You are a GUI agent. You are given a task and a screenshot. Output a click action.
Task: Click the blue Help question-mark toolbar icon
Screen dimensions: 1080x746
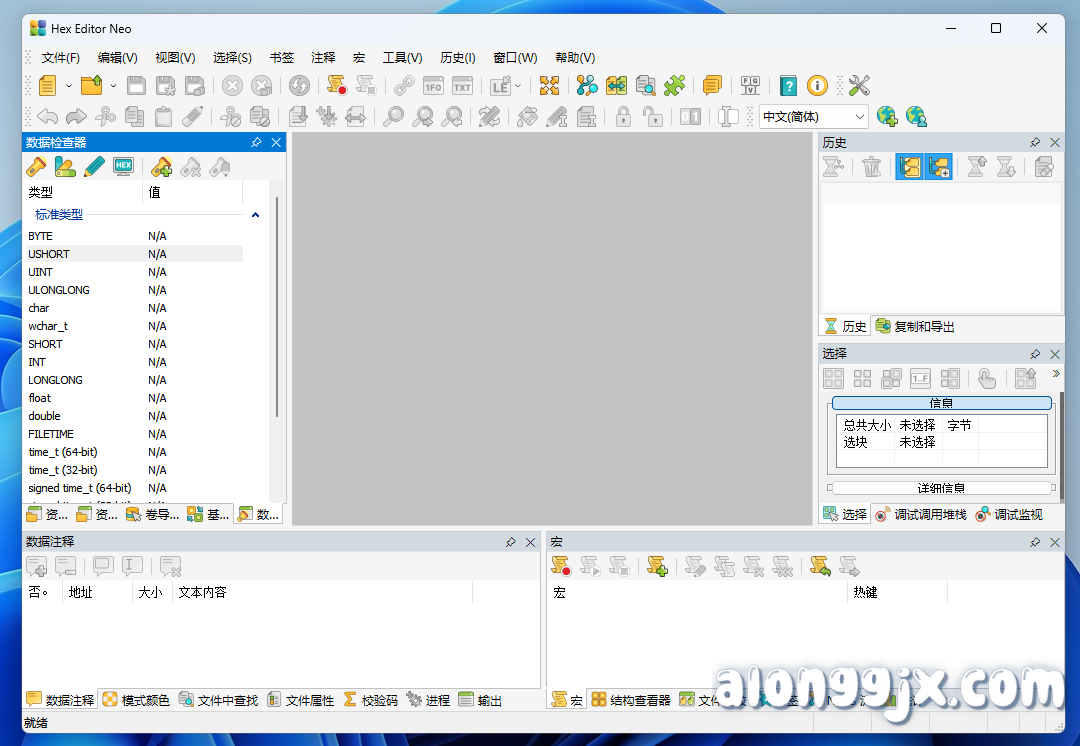coord(788,86)
